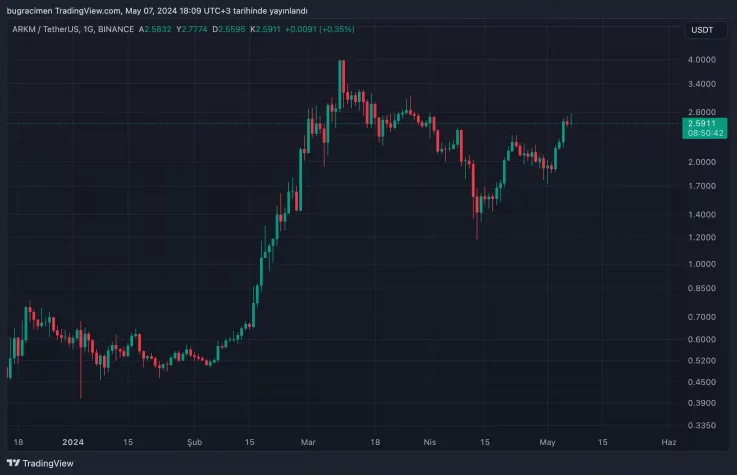Select the 2024 marker on the time axis
Screen dimensions: 737x475
pyautogui.click(x=72, y=441)
